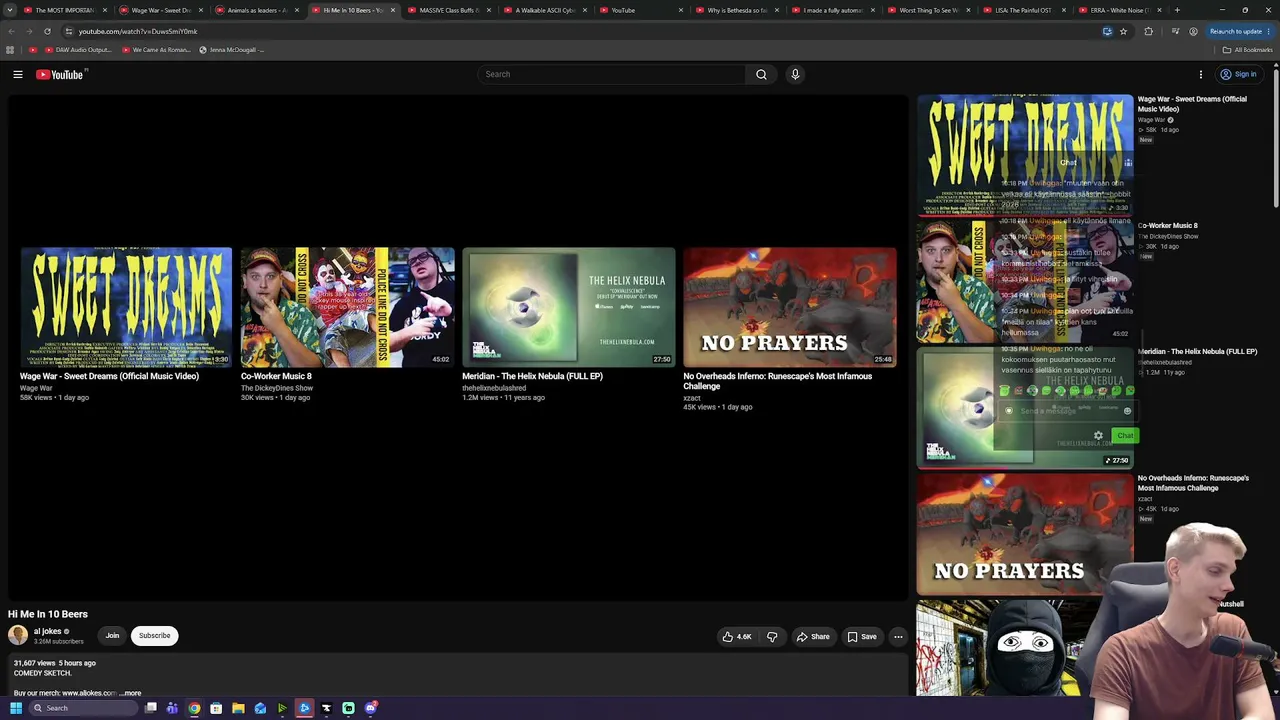Open the Chrome profile icon
1280x720 pixels.
click(x=1193, y=31)
